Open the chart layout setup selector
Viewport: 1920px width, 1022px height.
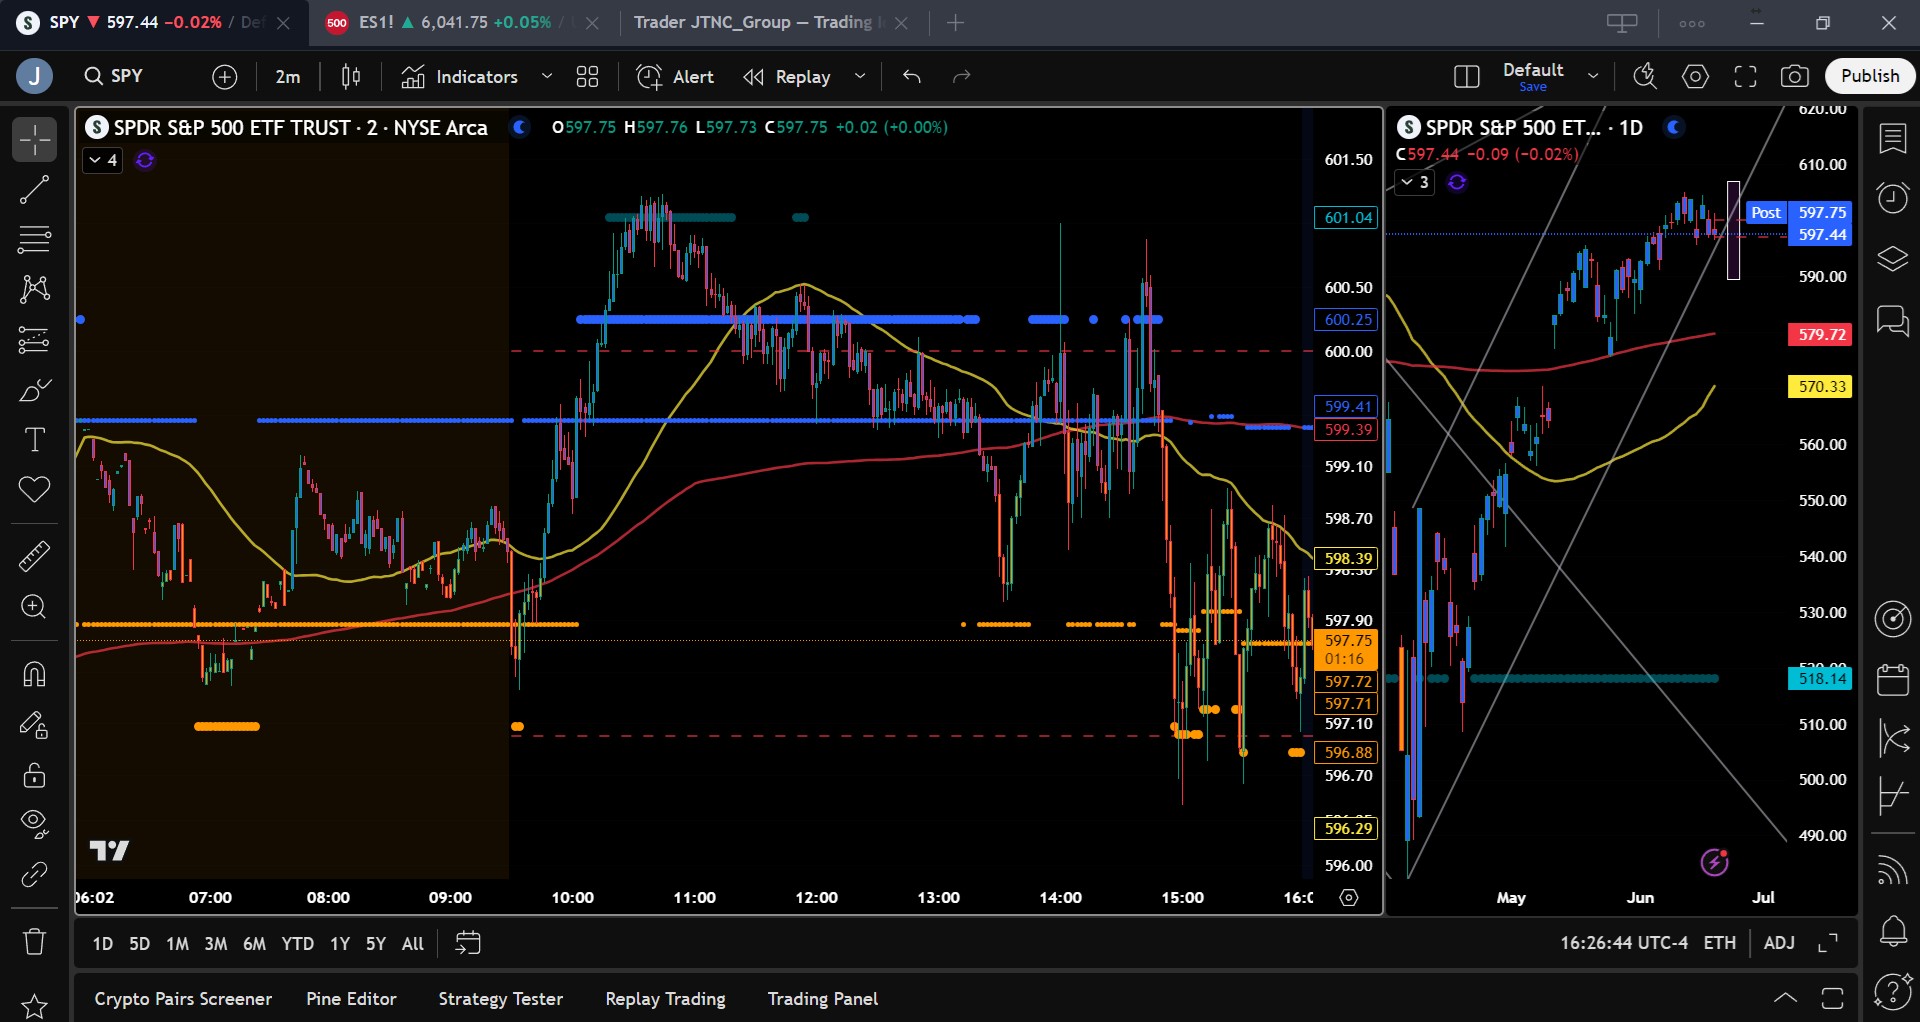click(x=1466, y=76)
